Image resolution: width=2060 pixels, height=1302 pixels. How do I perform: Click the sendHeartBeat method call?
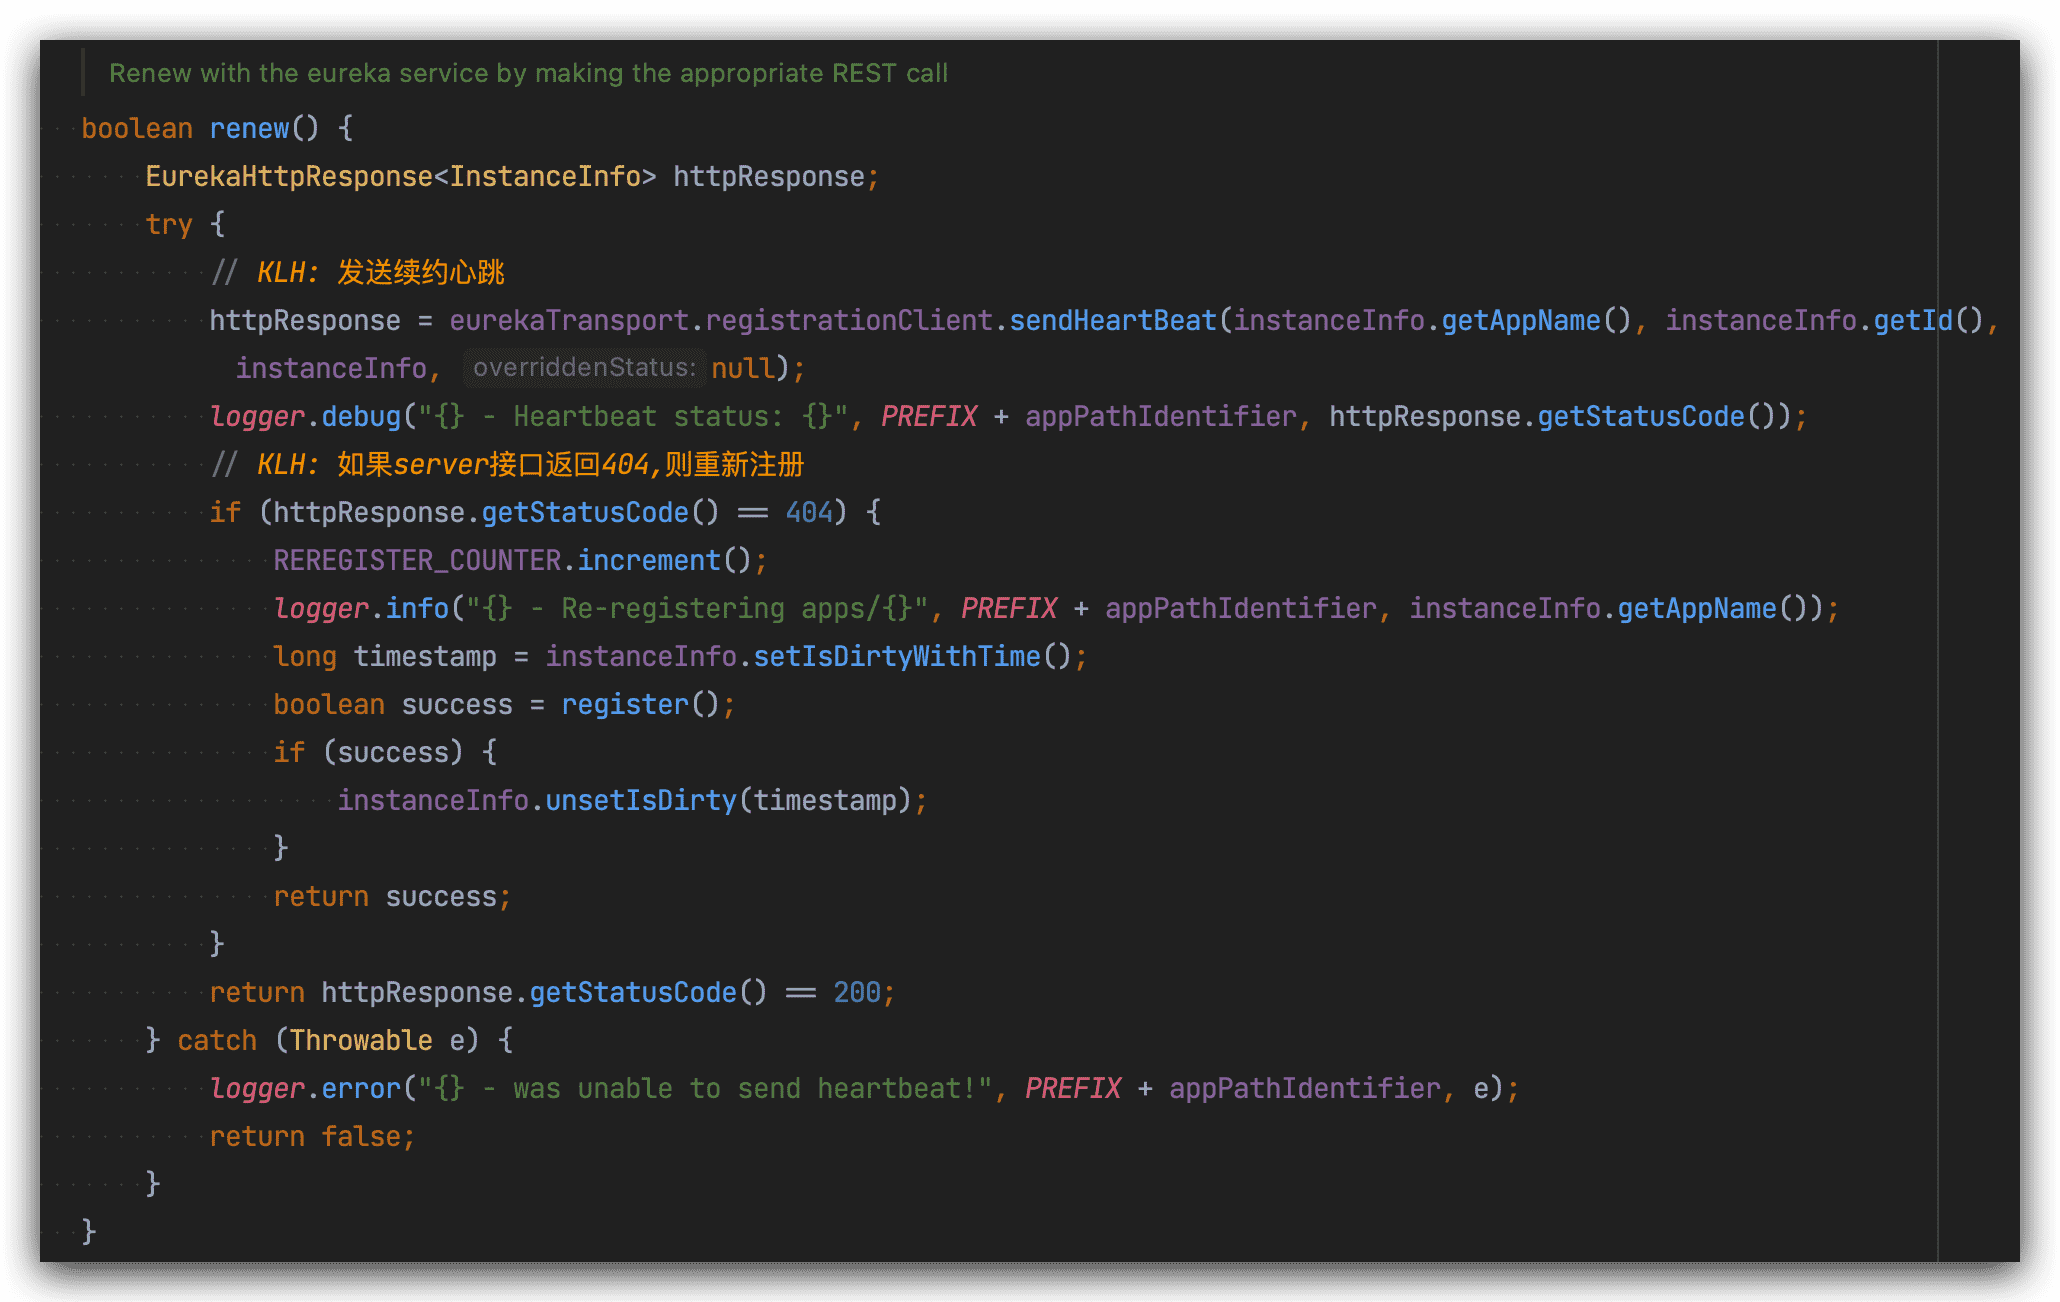coord(1112,320)
